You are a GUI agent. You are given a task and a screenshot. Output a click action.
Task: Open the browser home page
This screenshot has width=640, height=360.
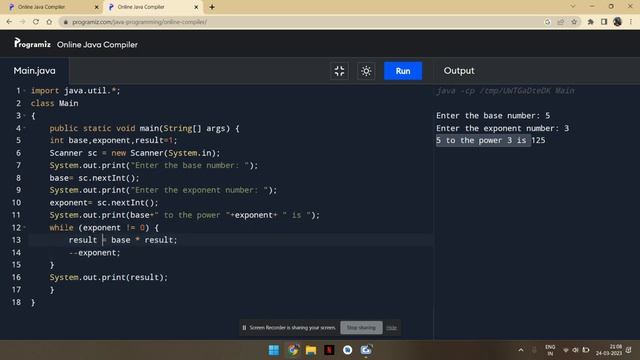point(49,22)
